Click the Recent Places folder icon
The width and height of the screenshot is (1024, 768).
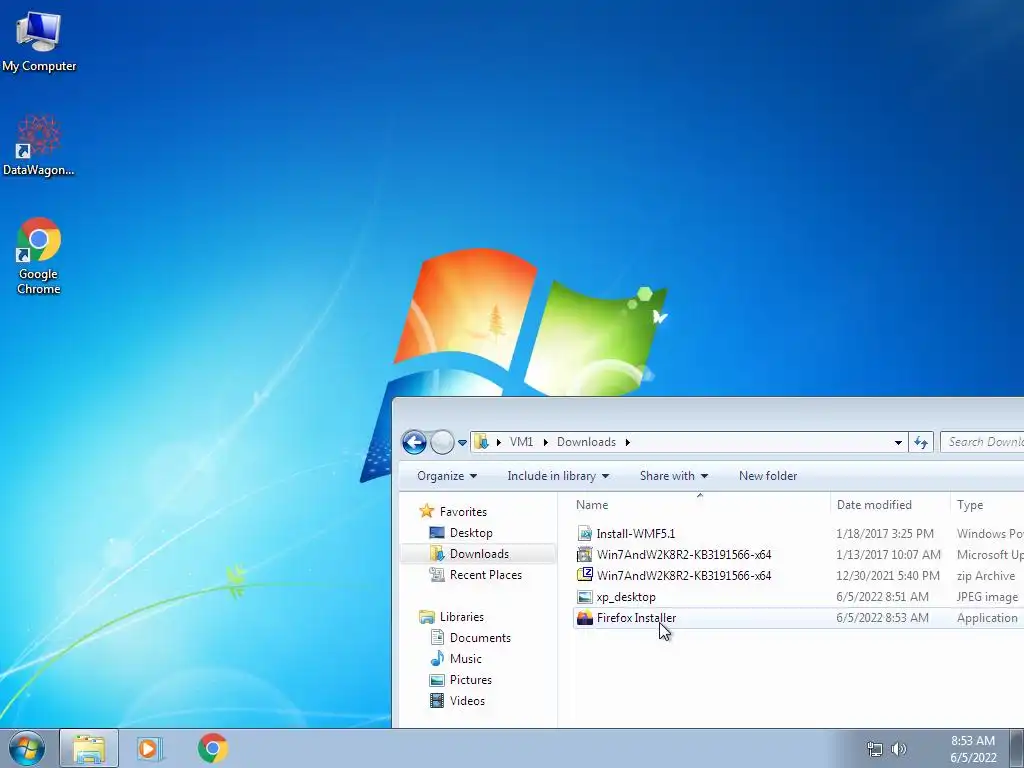click(437, 575)
